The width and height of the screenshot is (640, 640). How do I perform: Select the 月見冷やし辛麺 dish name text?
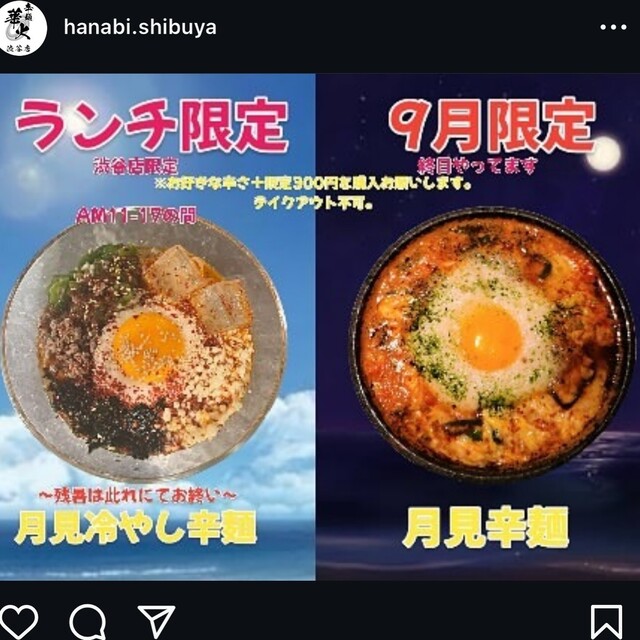(x=136, y=528)
